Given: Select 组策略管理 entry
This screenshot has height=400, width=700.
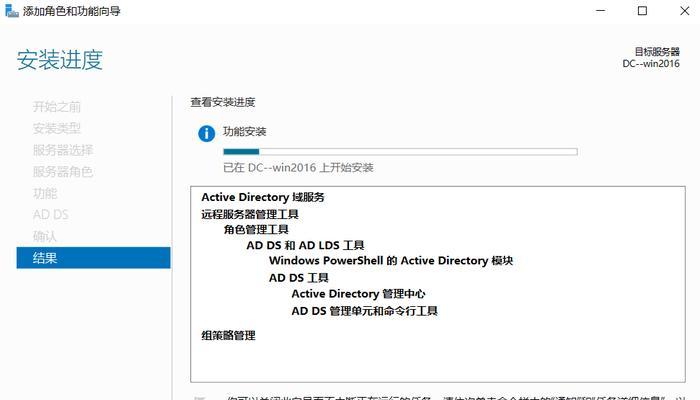Looking at the screenshot, I should point(228,335).
